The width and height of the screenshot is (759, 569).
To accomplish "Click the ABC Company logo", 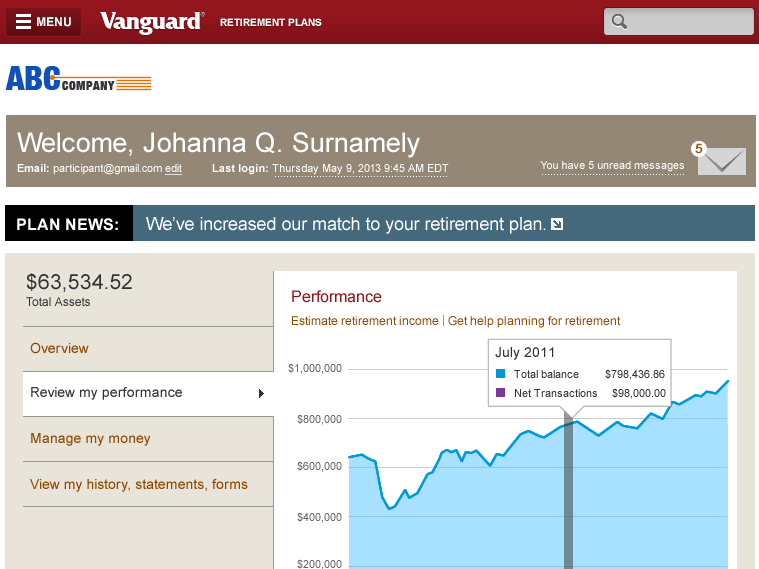I will click(78, 78).
